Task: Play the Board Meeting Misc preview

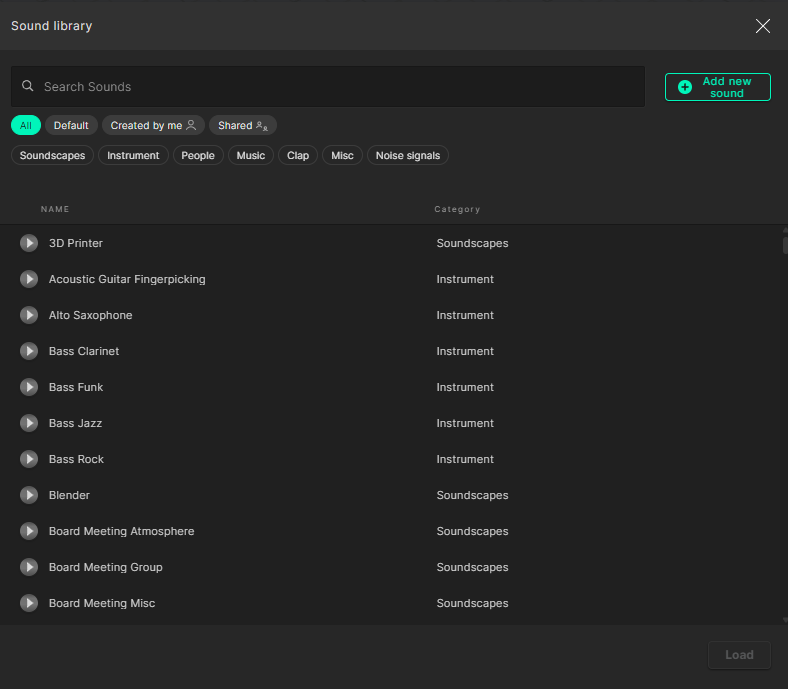Action: point(29,603)
